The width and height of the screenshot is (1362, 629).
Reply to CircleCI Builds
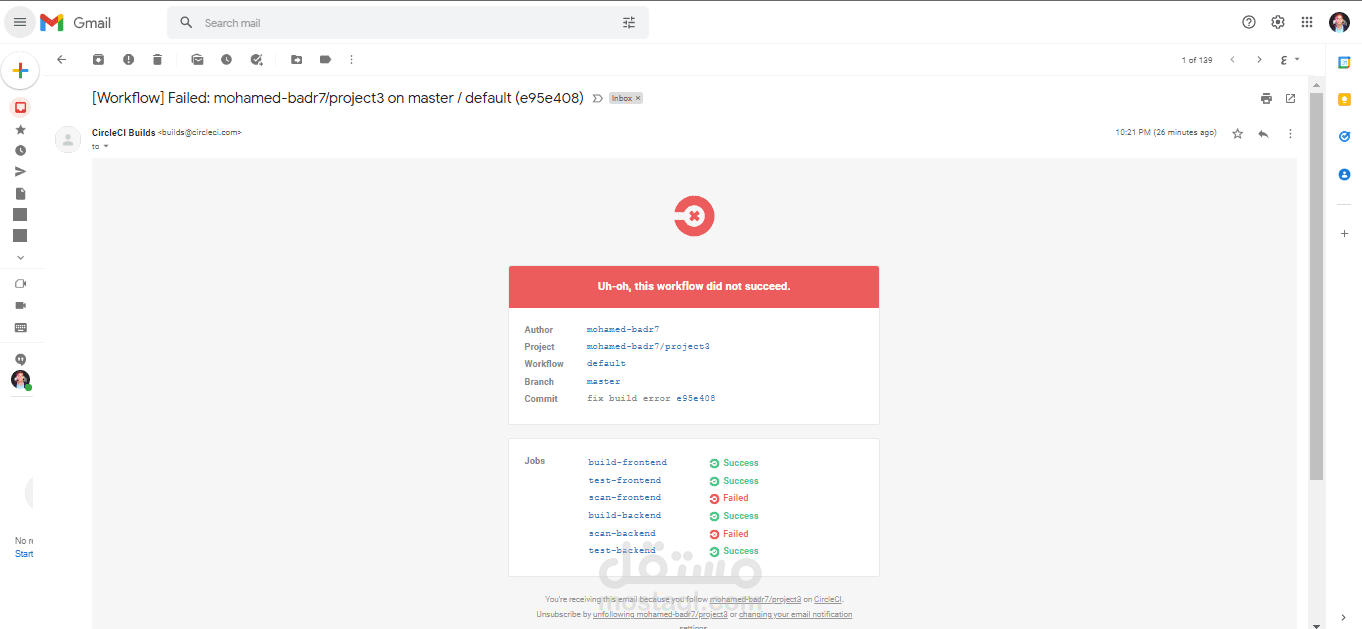(1263, 133)
